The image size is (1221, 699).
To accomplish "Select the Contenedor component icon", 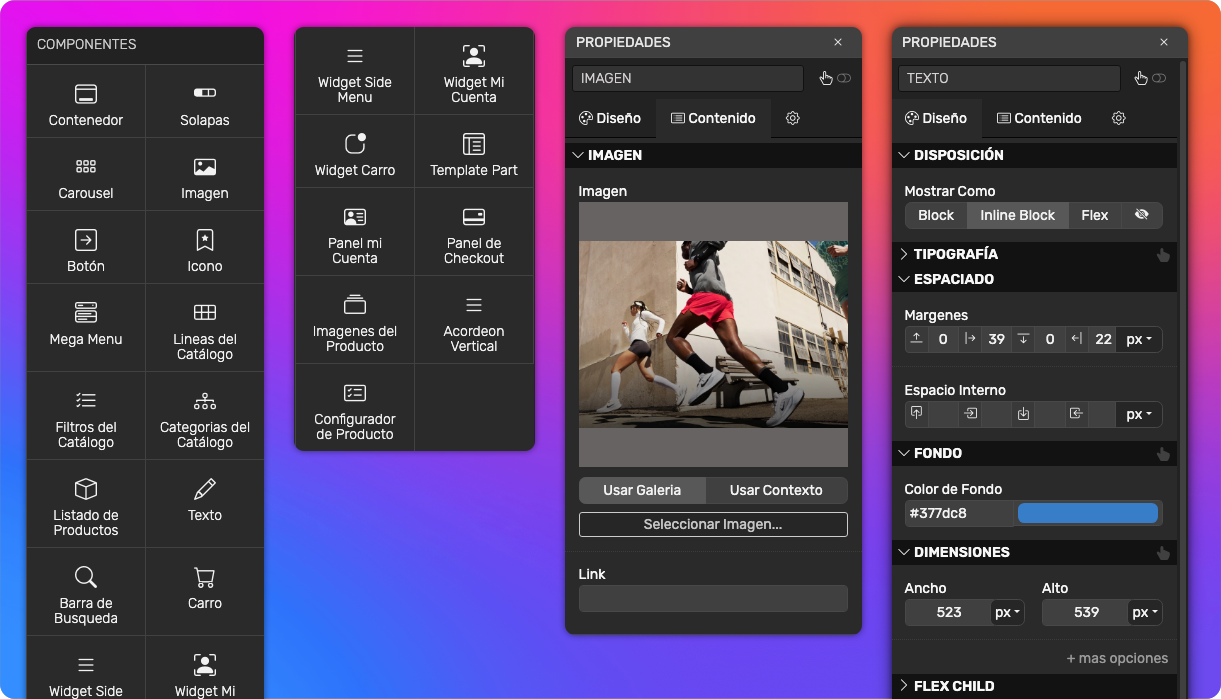I will 86,94.
